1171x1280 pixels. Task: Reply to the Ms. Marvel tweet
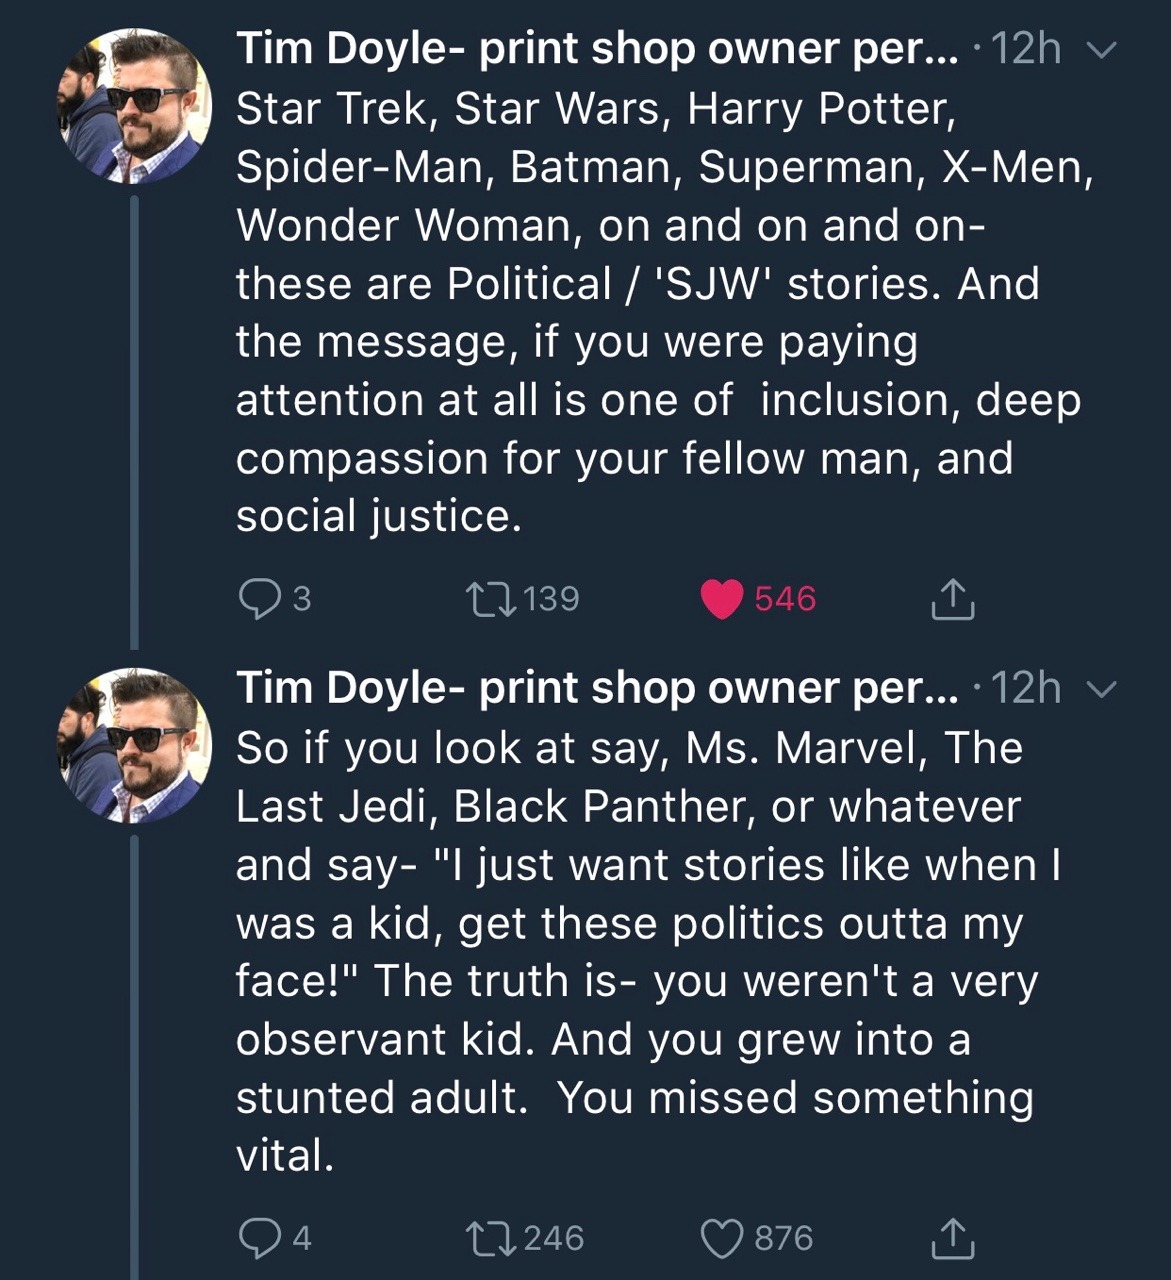(x=259, y=1238)
